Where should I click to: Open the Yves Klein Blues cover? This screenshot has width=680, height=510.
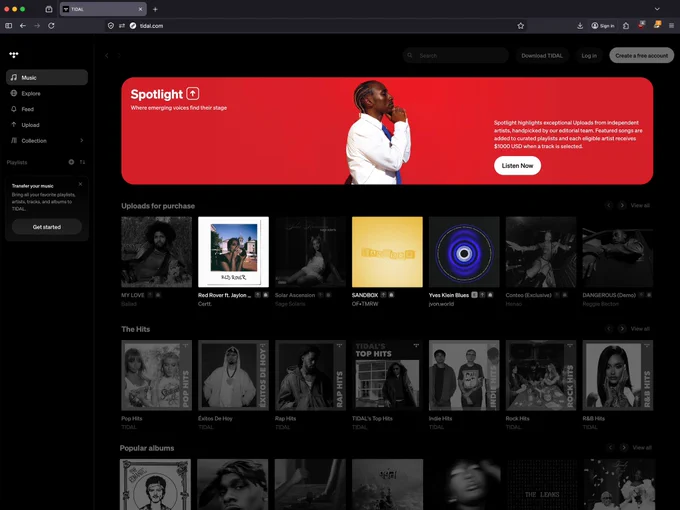click(x=464, y=252)
